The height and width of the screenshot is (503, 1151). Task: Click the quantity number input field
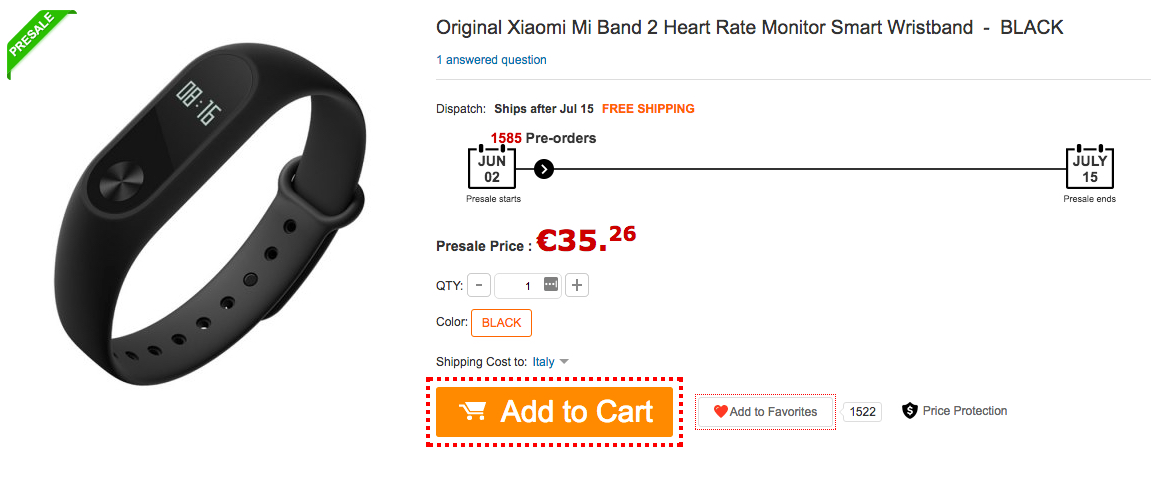click(x=520, y=286)
